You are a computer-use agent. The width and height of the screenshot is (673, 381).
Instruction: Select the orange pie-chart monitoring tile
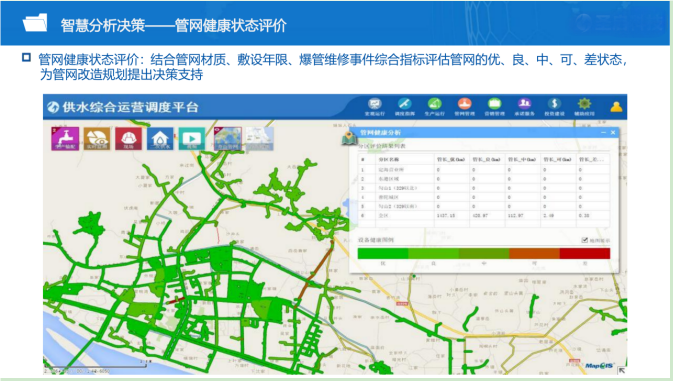coord(97,138)
